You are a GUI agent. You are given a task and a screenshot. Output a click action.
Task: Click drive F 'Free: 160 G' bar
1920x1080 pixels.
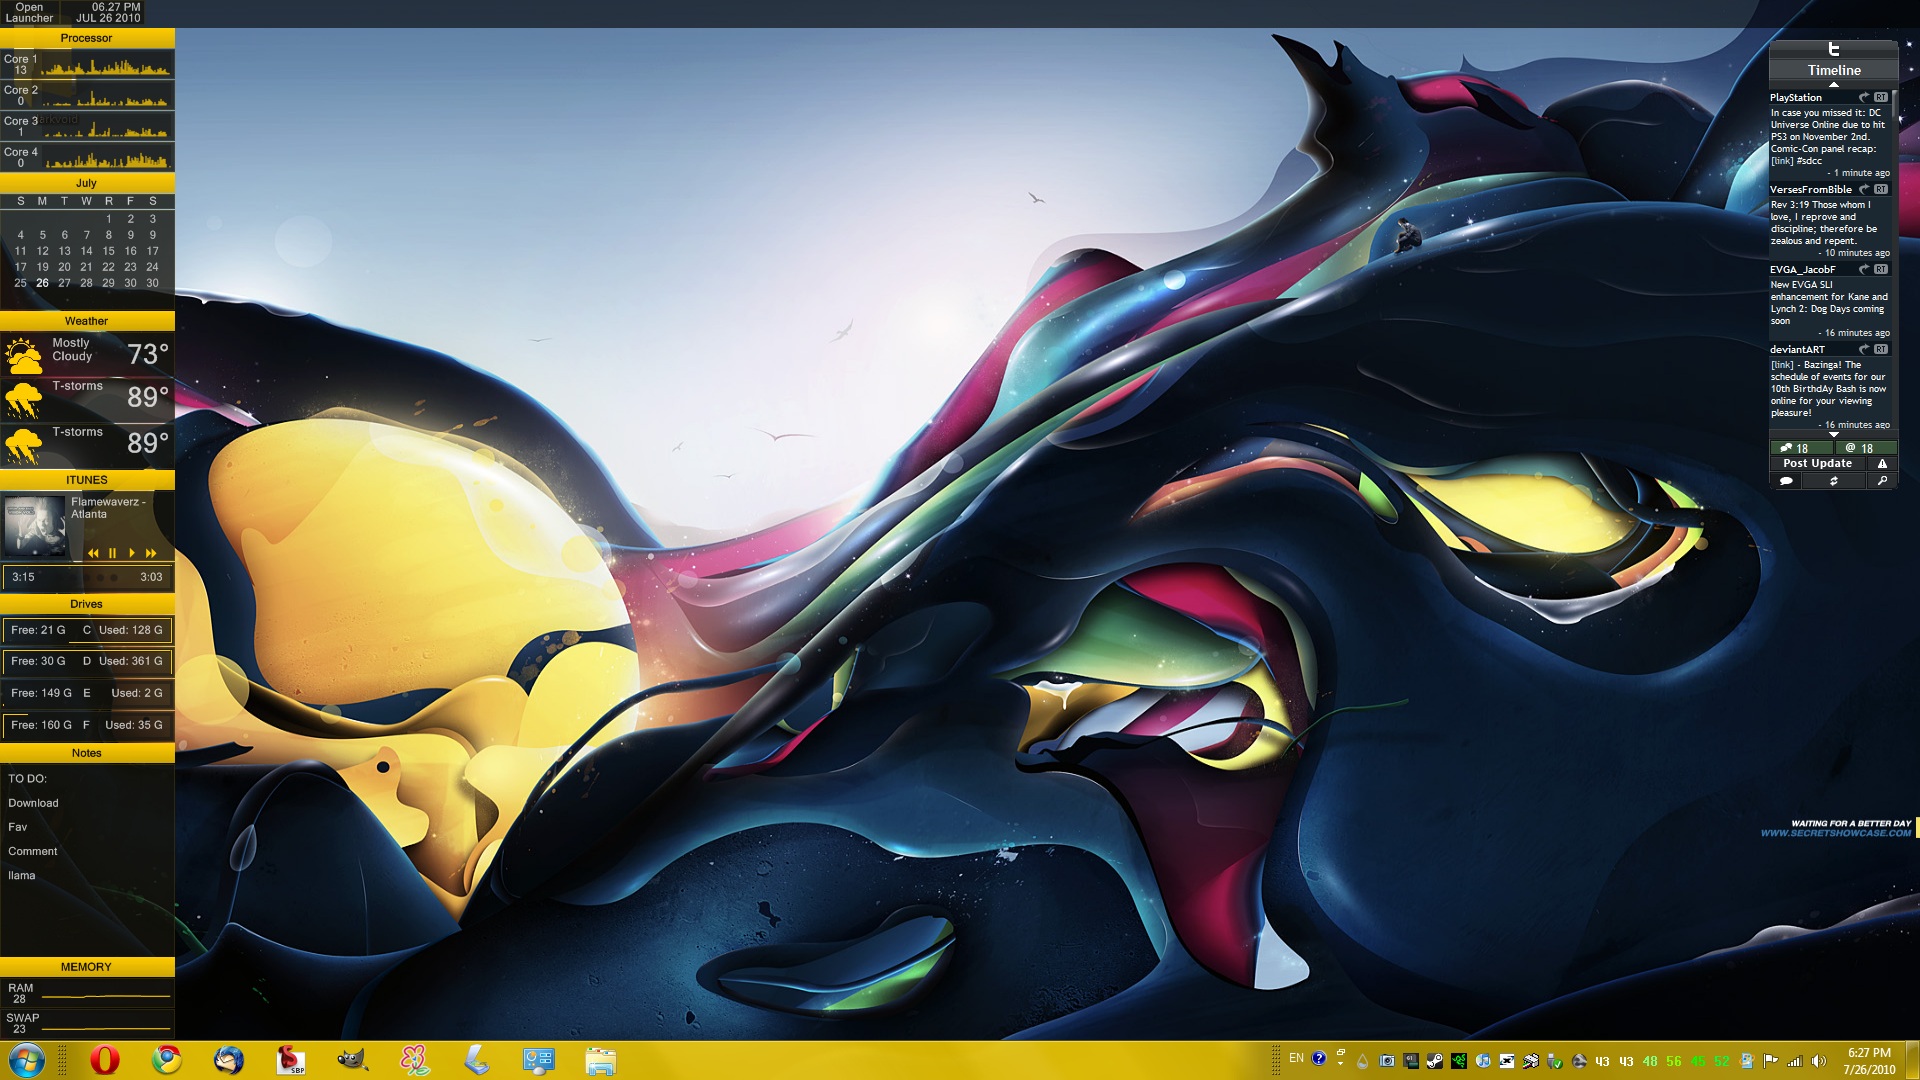coord(87,725)
